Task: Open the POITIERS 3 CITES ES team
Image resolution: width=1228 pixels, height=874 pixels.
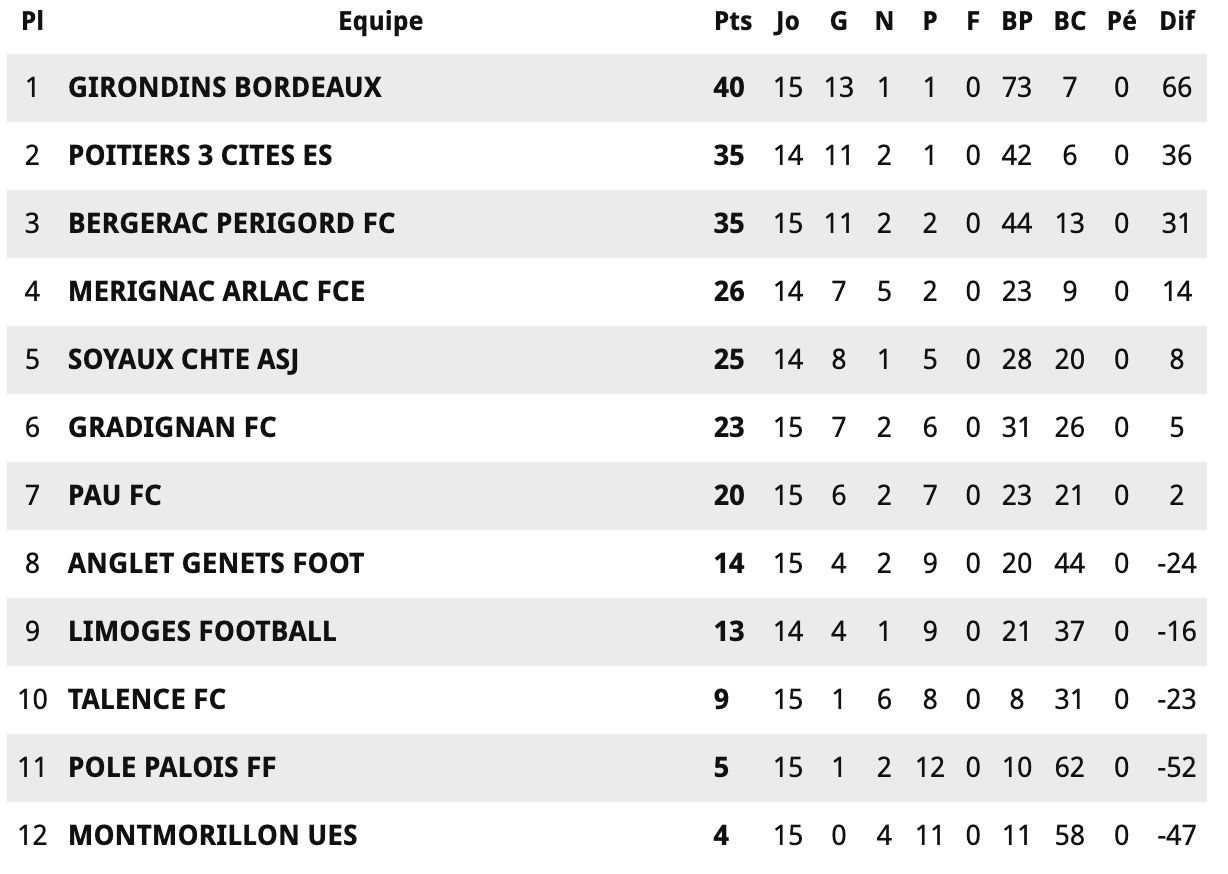Action: point(200,155)
